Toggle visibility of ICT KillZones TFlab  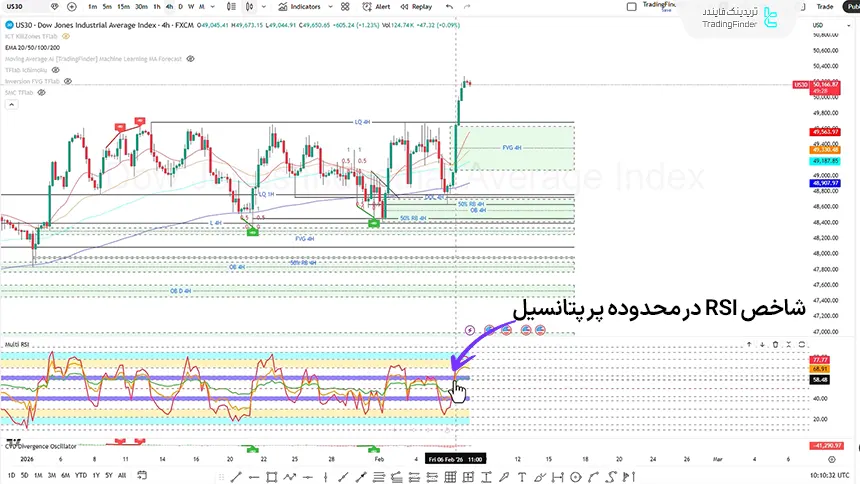(66, 36)
